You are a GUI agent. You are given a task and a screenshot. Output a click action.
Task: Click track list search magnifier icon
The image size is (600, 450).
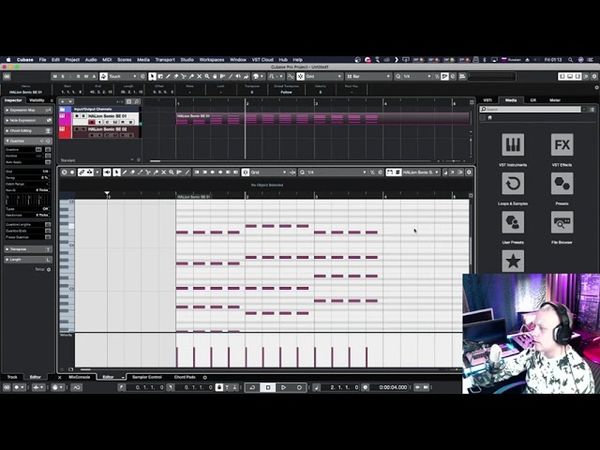[137, 101]
